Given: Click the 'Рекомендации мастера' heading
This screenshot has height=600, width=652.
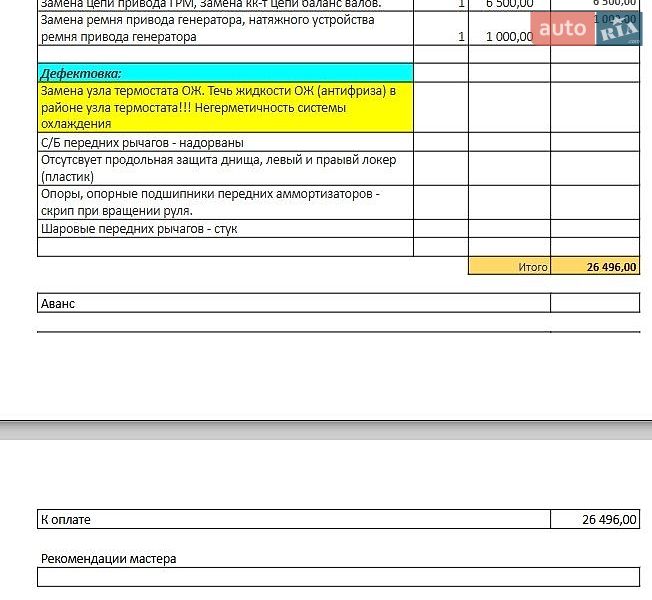Looking at the screenshot, I should pyautogui.click(x=109, y=558).
